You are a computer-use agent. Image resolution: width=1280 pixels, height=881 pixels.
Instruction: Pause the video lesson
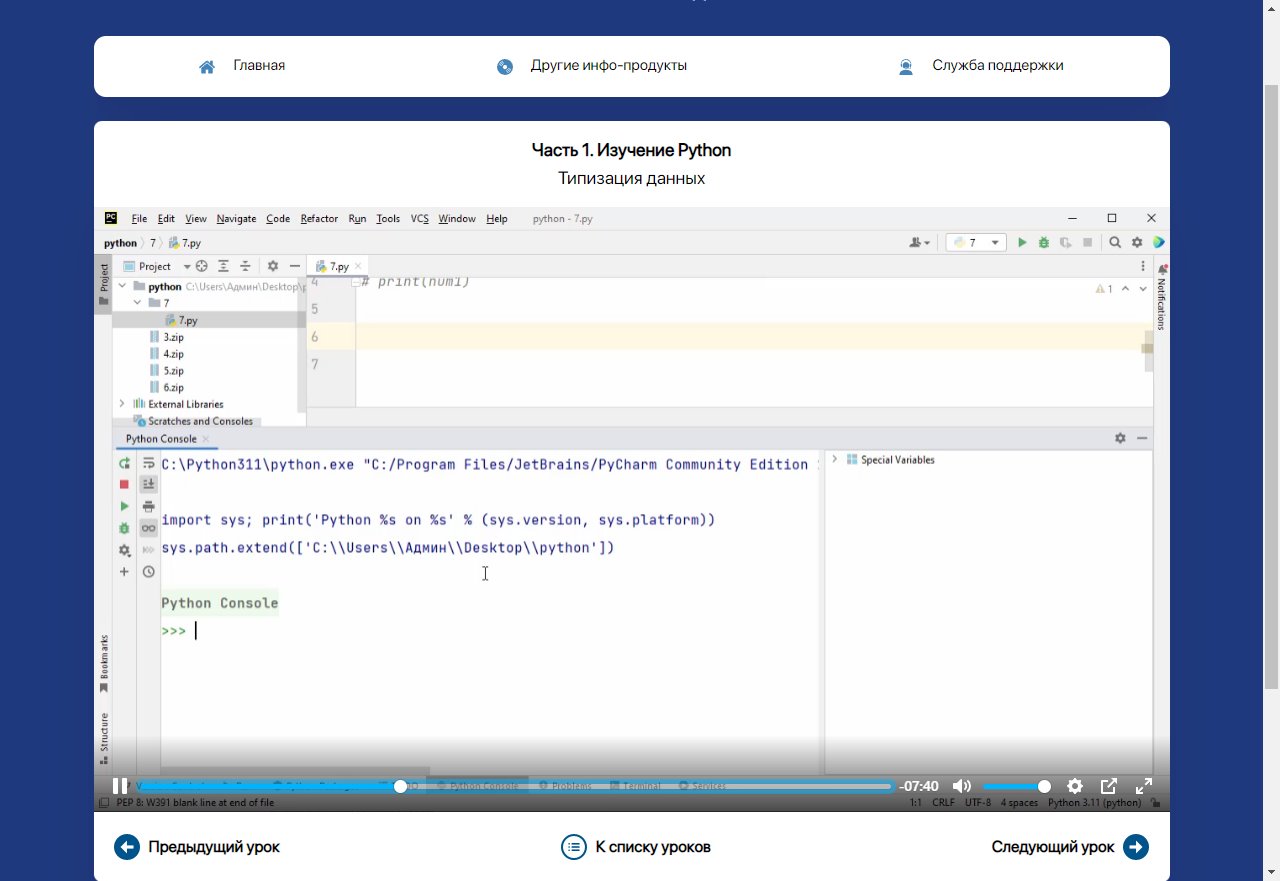pos(119,786)
